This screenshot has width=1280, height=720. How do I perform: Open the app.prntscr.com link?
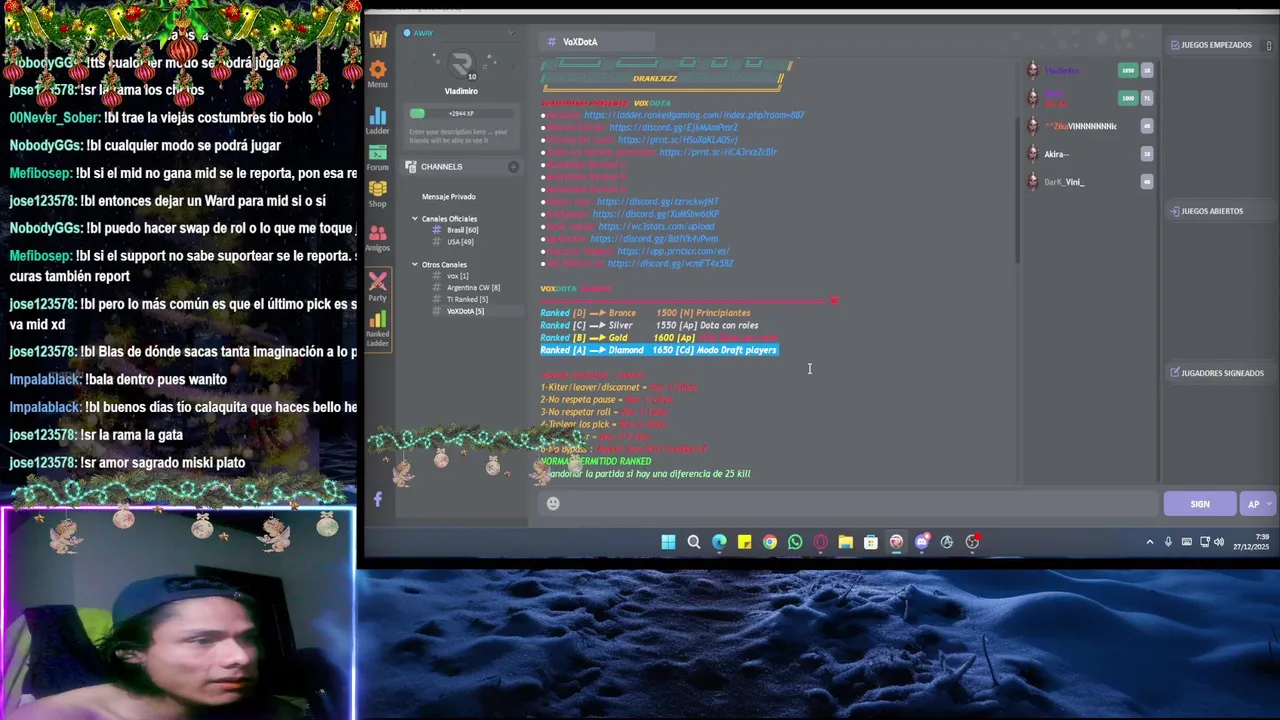click(x=673, y=252)
